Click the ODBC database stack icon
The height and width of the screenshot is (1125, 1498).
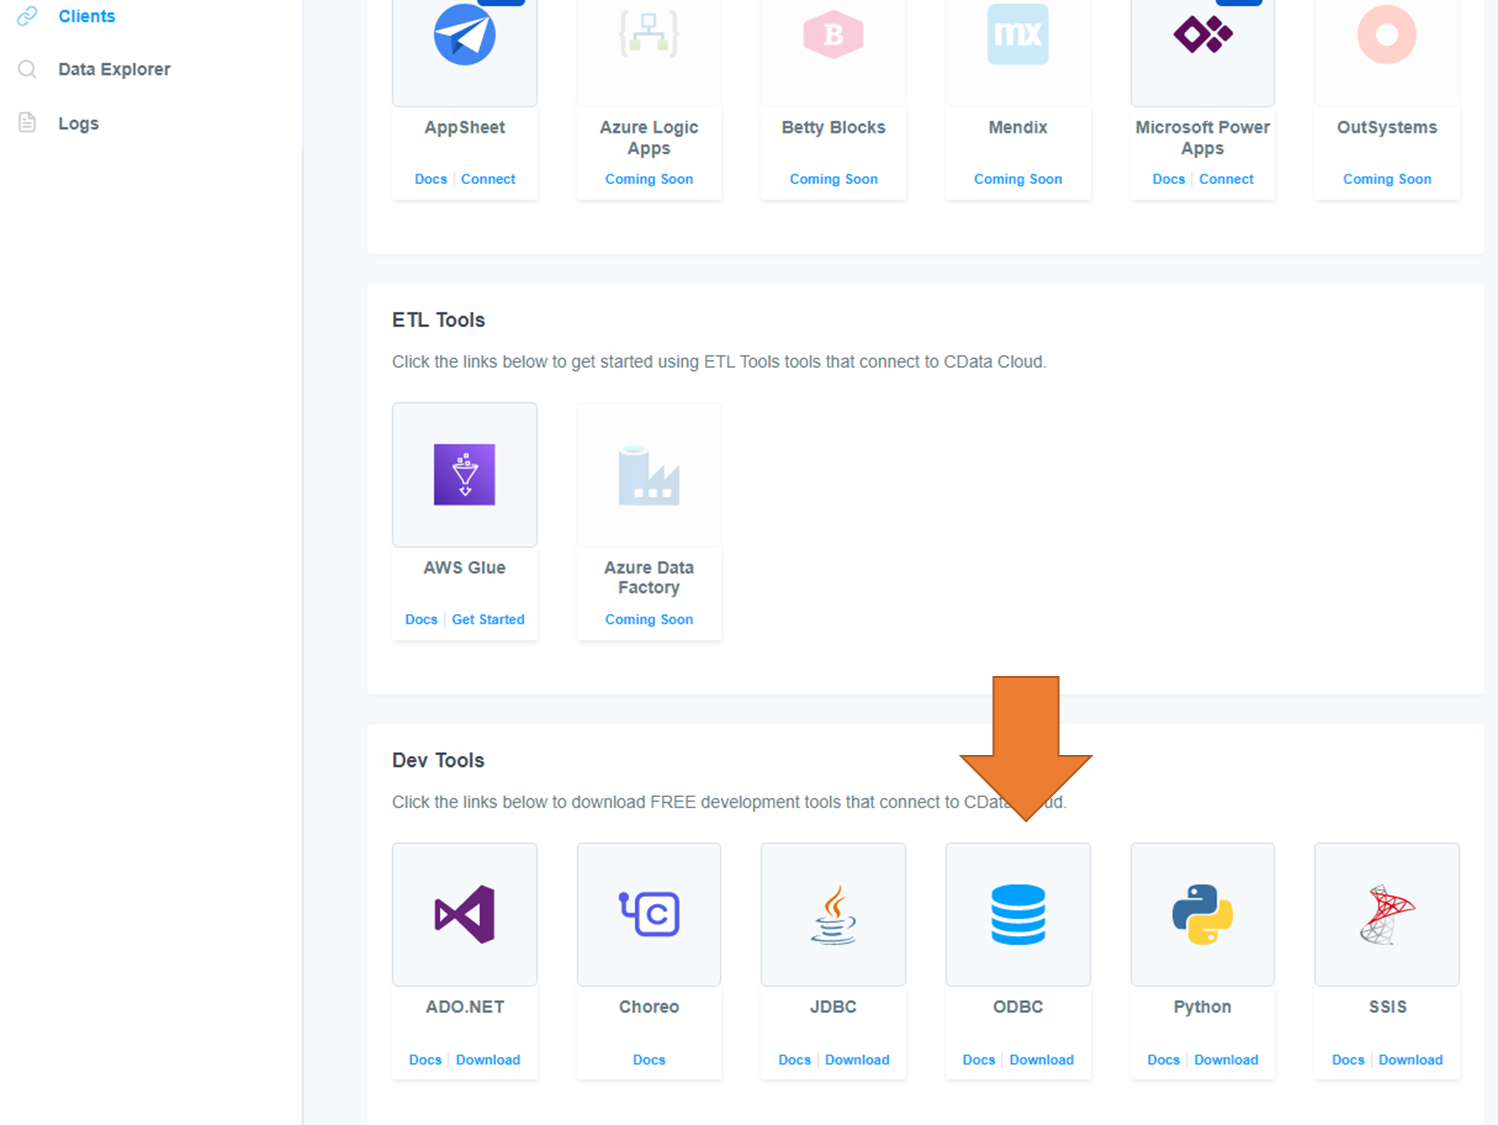pyautogui.click(x=1017, y=913)
